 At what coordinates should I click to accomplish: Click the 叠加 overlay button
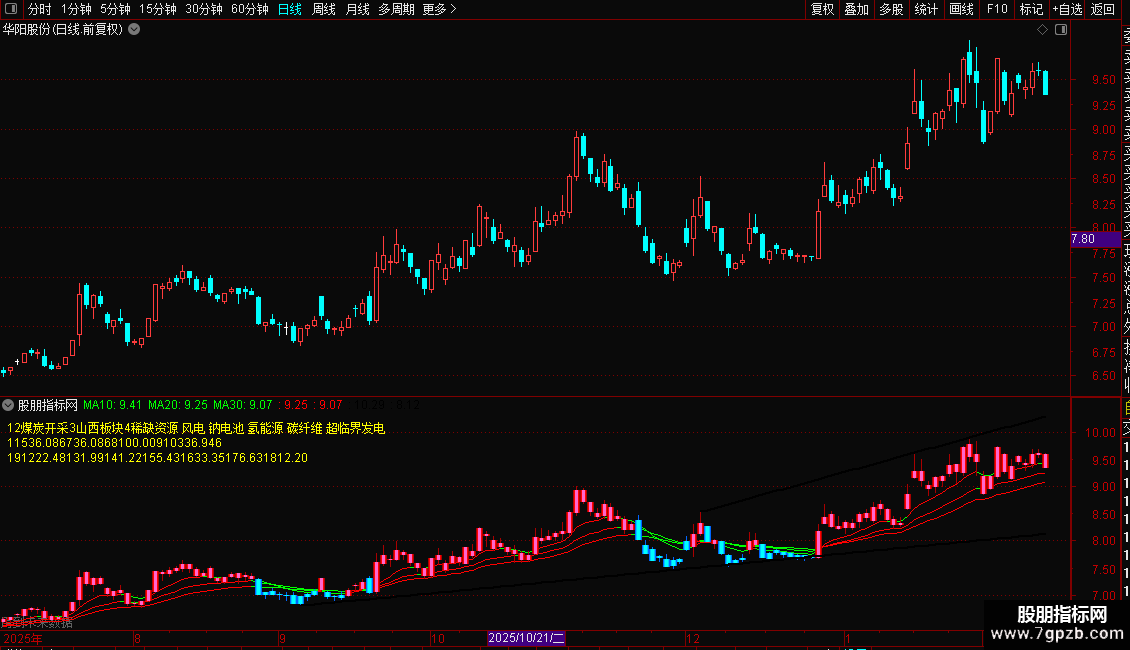point(857,9)
